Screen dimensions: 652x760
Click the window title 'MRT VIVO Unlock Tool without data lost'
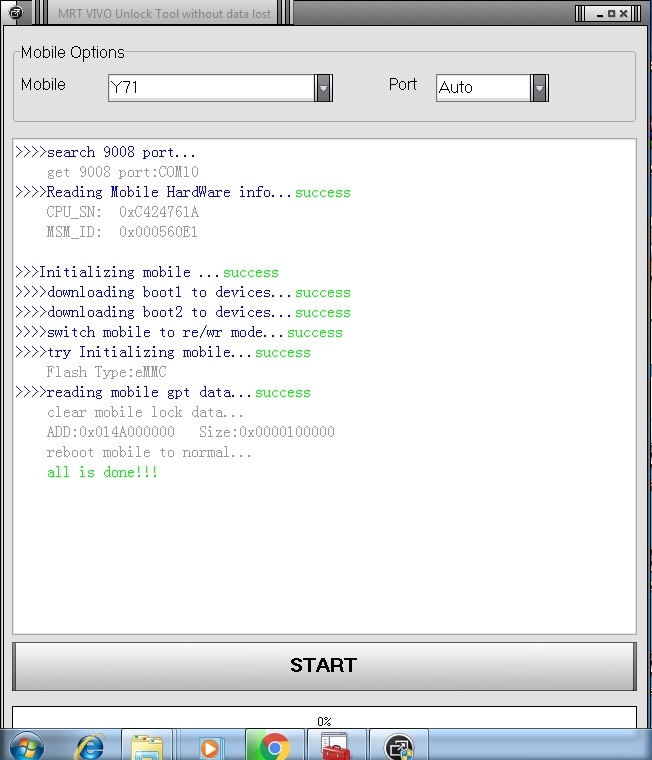164,14
